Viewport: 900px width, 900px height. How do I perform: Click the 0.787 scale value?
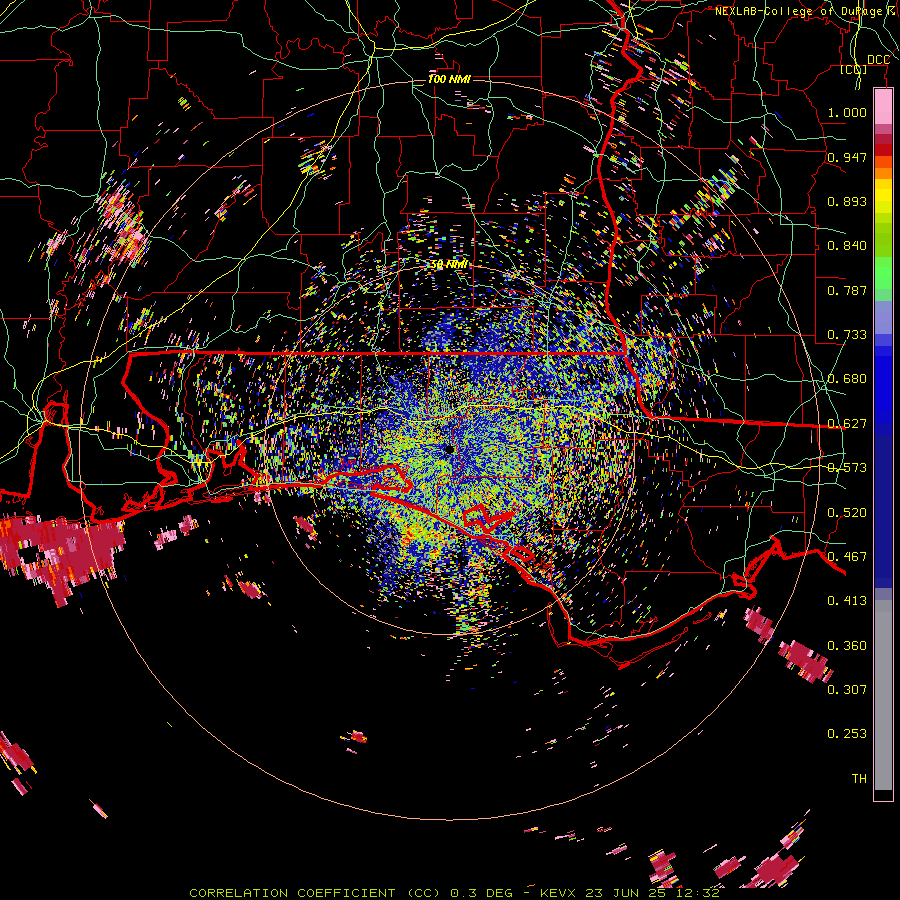847,290
